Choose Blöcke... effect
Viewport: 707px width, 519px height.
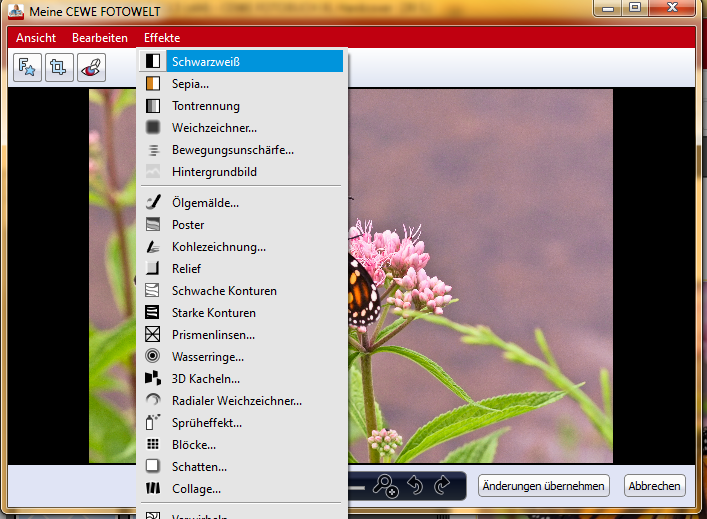pos(241,445)
